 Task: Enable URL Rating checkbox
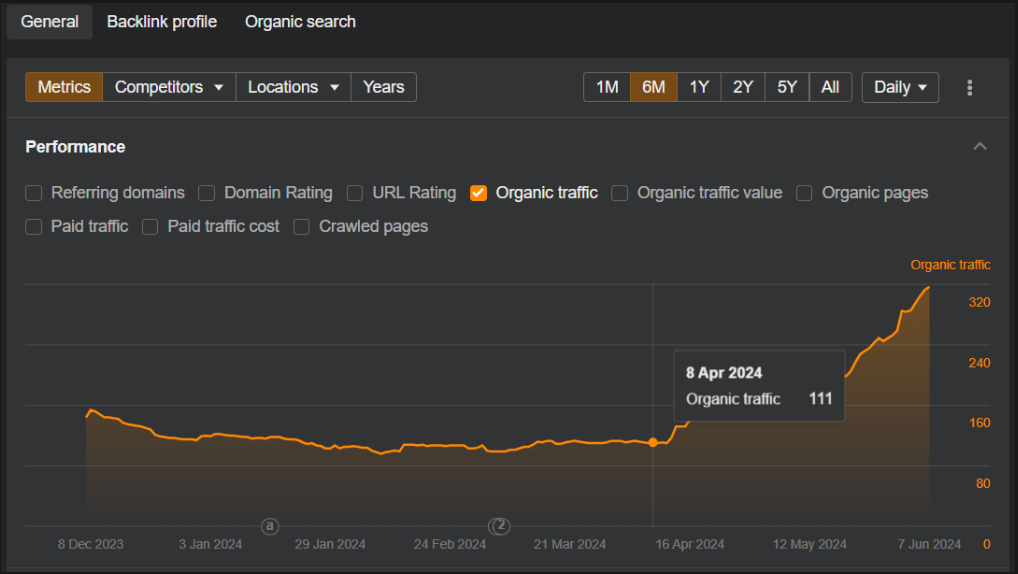pos(354,193)
